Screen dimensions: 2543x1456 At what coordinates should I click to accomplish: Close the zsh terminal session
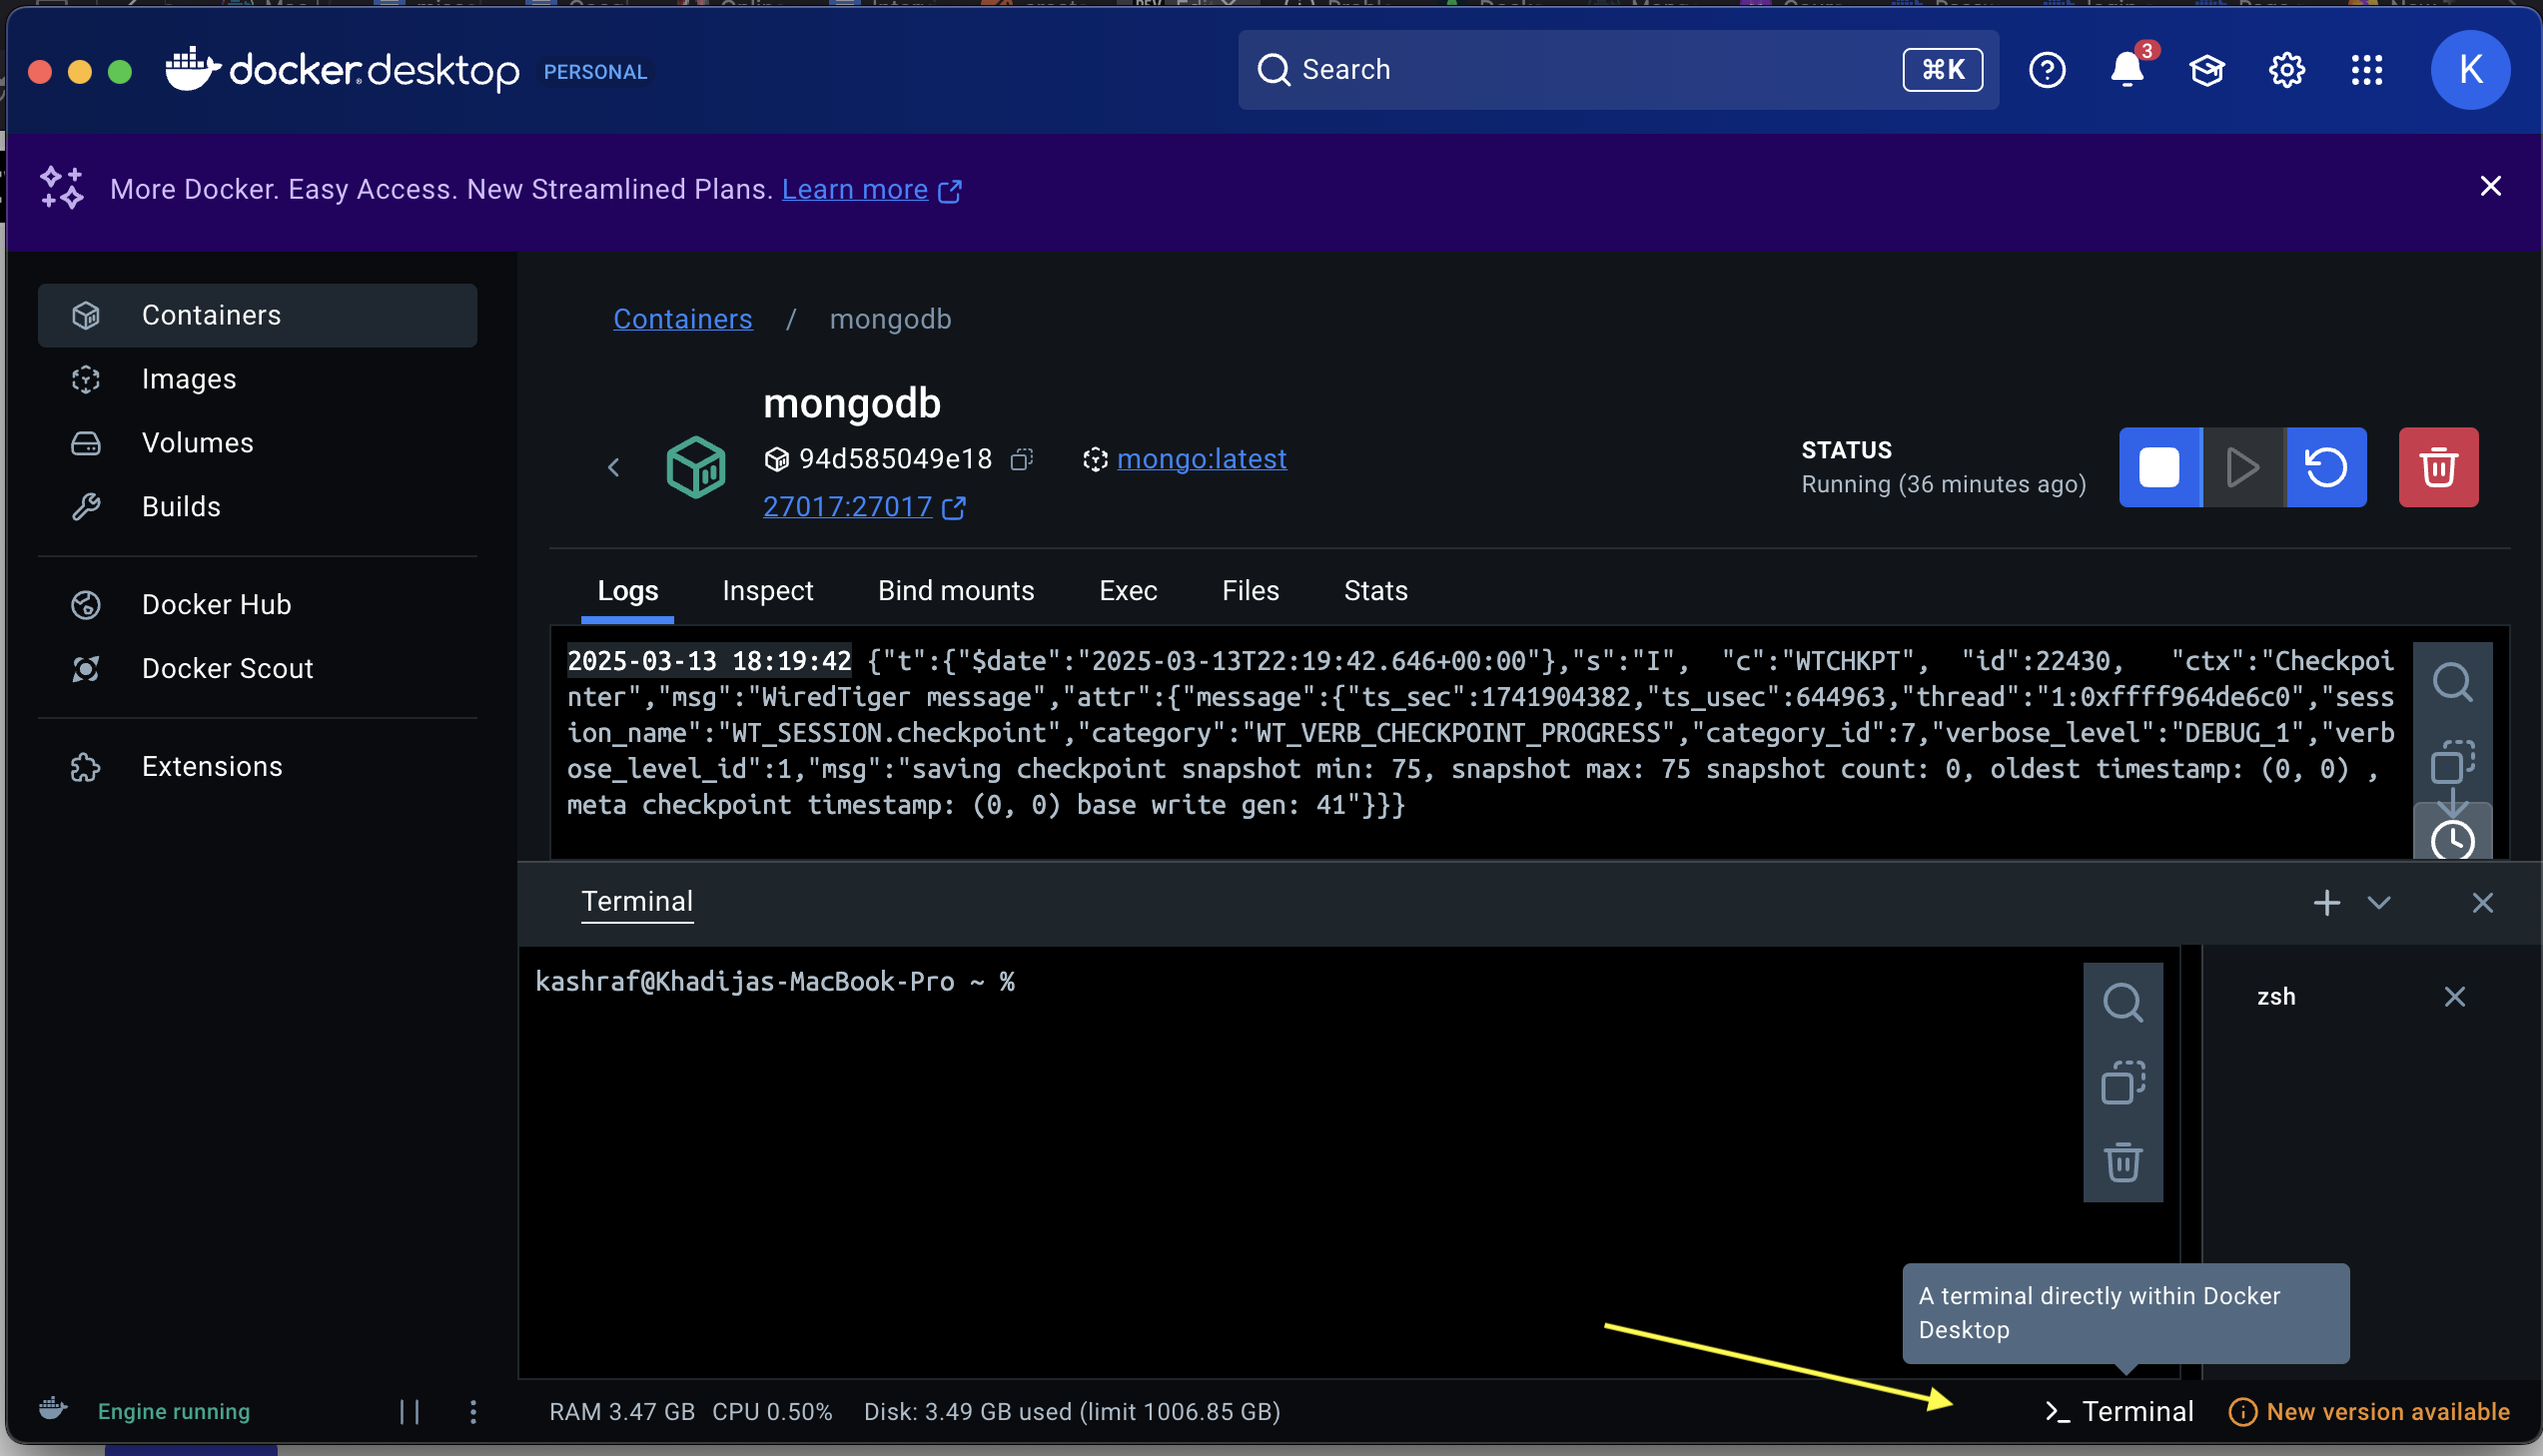click(x=2454, y=997)
